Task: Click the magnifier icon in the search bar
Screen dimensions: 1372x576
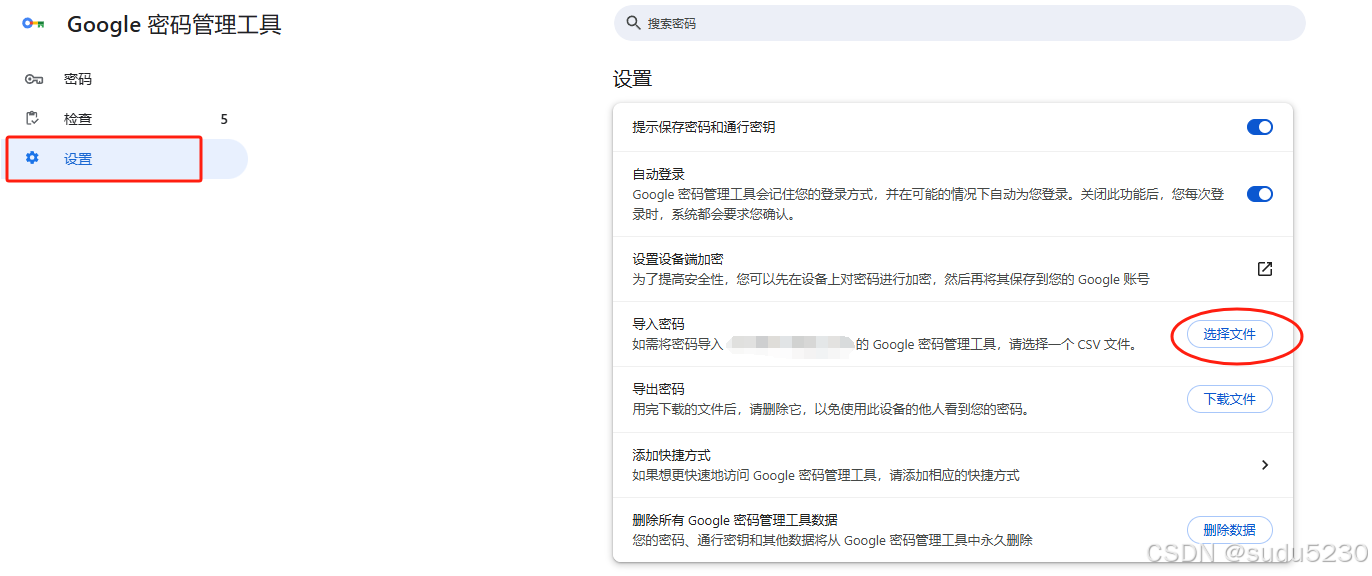Action: (x=632, y=23)
